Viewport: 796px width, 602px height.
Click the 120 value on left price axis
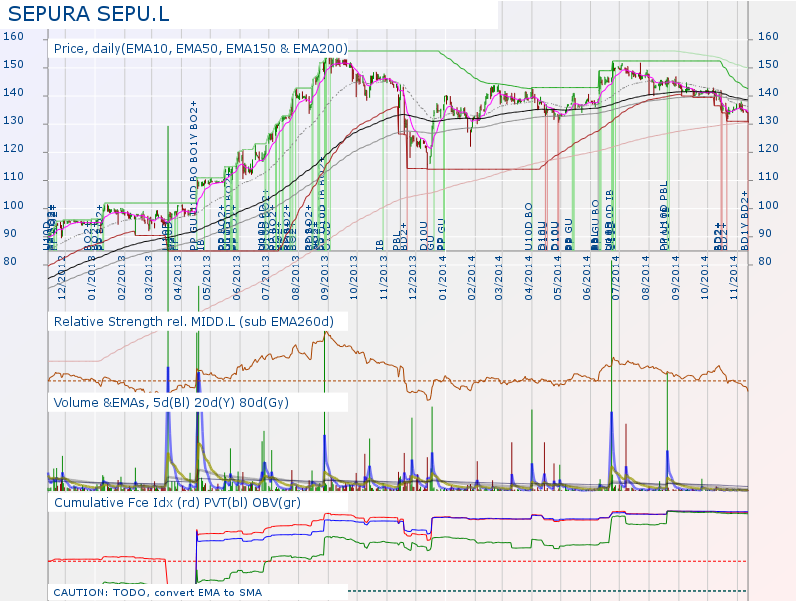[x=14, y=149]
